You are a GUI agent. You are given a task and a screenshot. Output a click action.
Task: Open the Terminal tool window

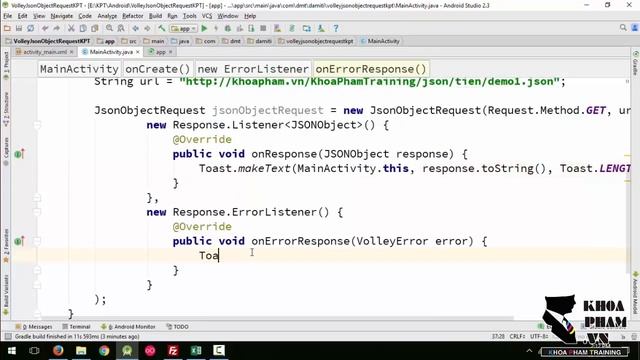pyautogui.click(x=76, y=327)
